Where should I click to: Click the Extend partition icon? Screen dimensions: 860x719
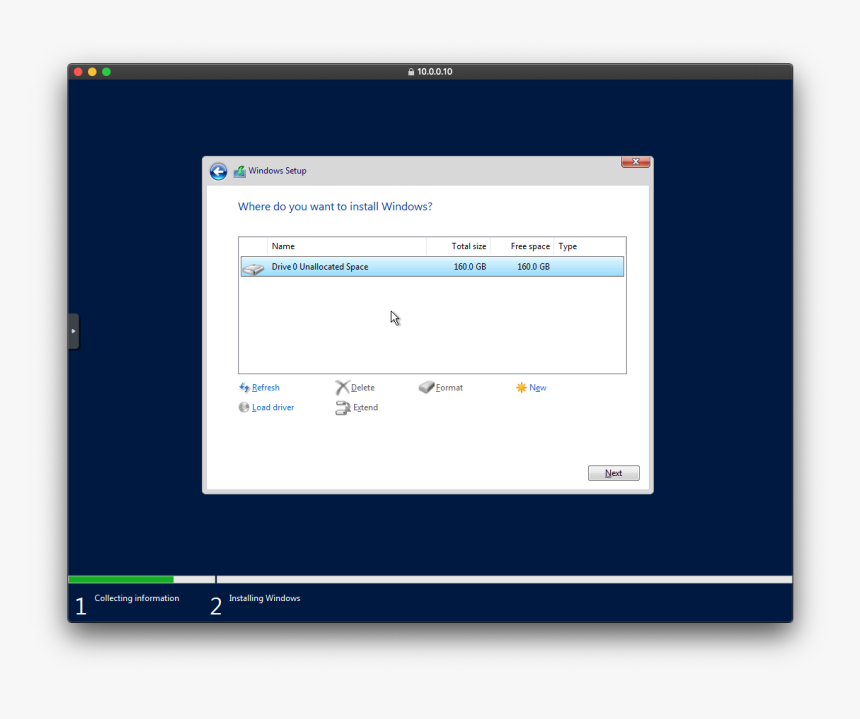click(342, 407)
